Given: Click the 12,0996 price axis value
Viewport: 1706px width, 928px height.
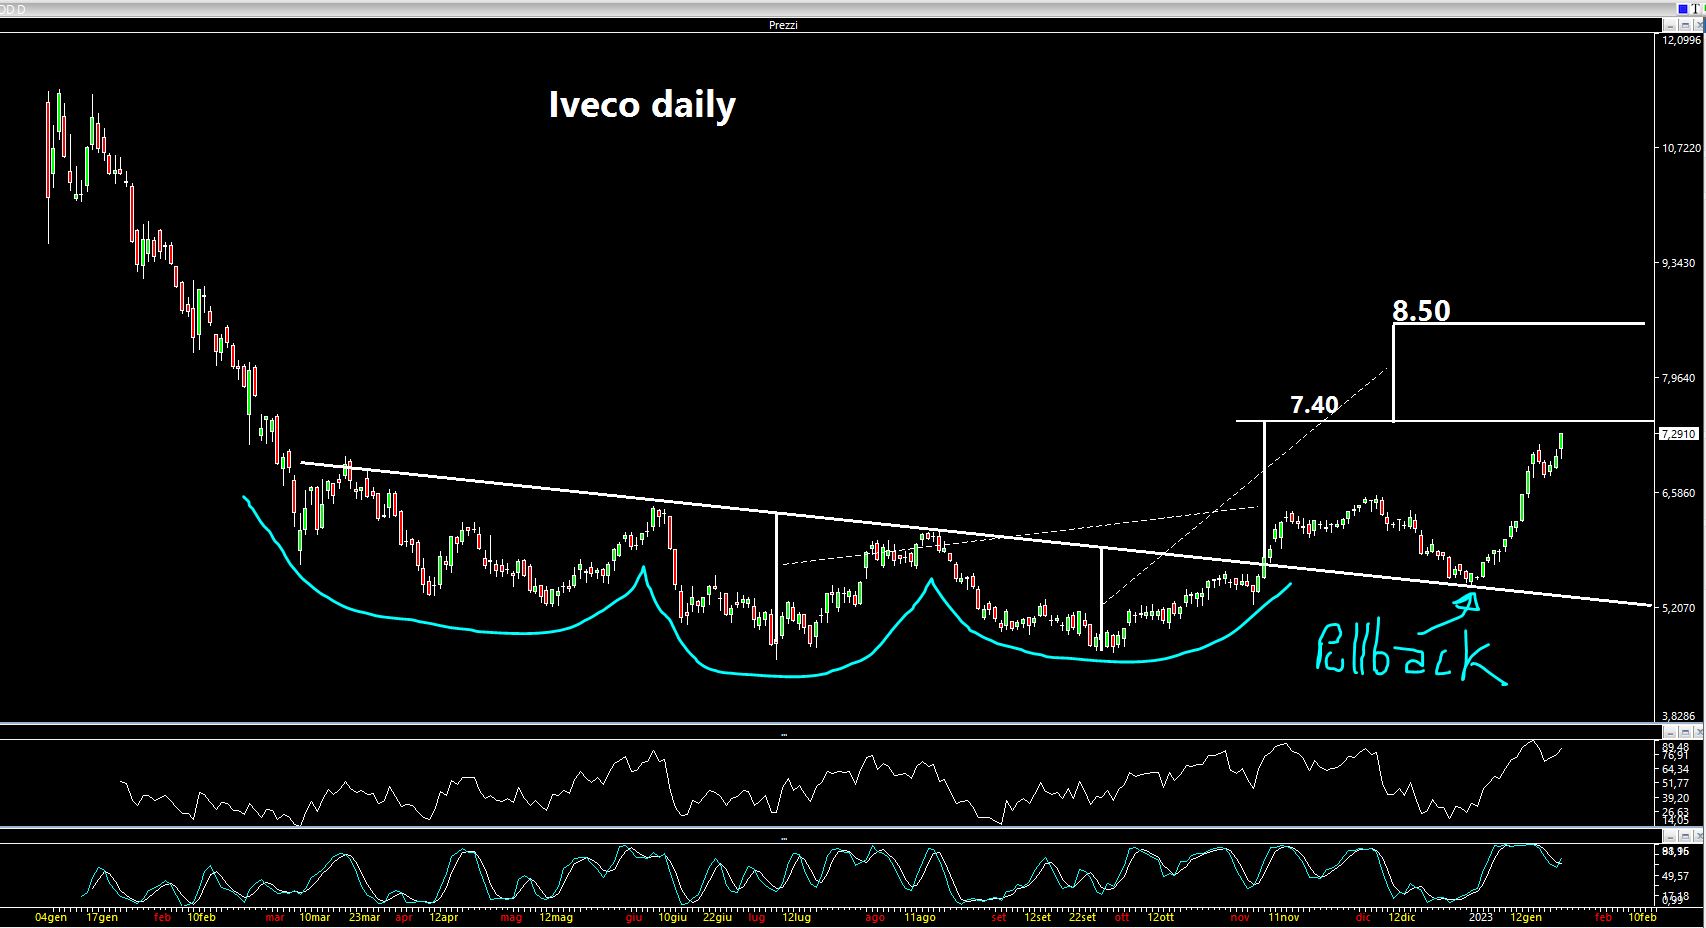Looking at the screenshot, I should (1681, 41).
